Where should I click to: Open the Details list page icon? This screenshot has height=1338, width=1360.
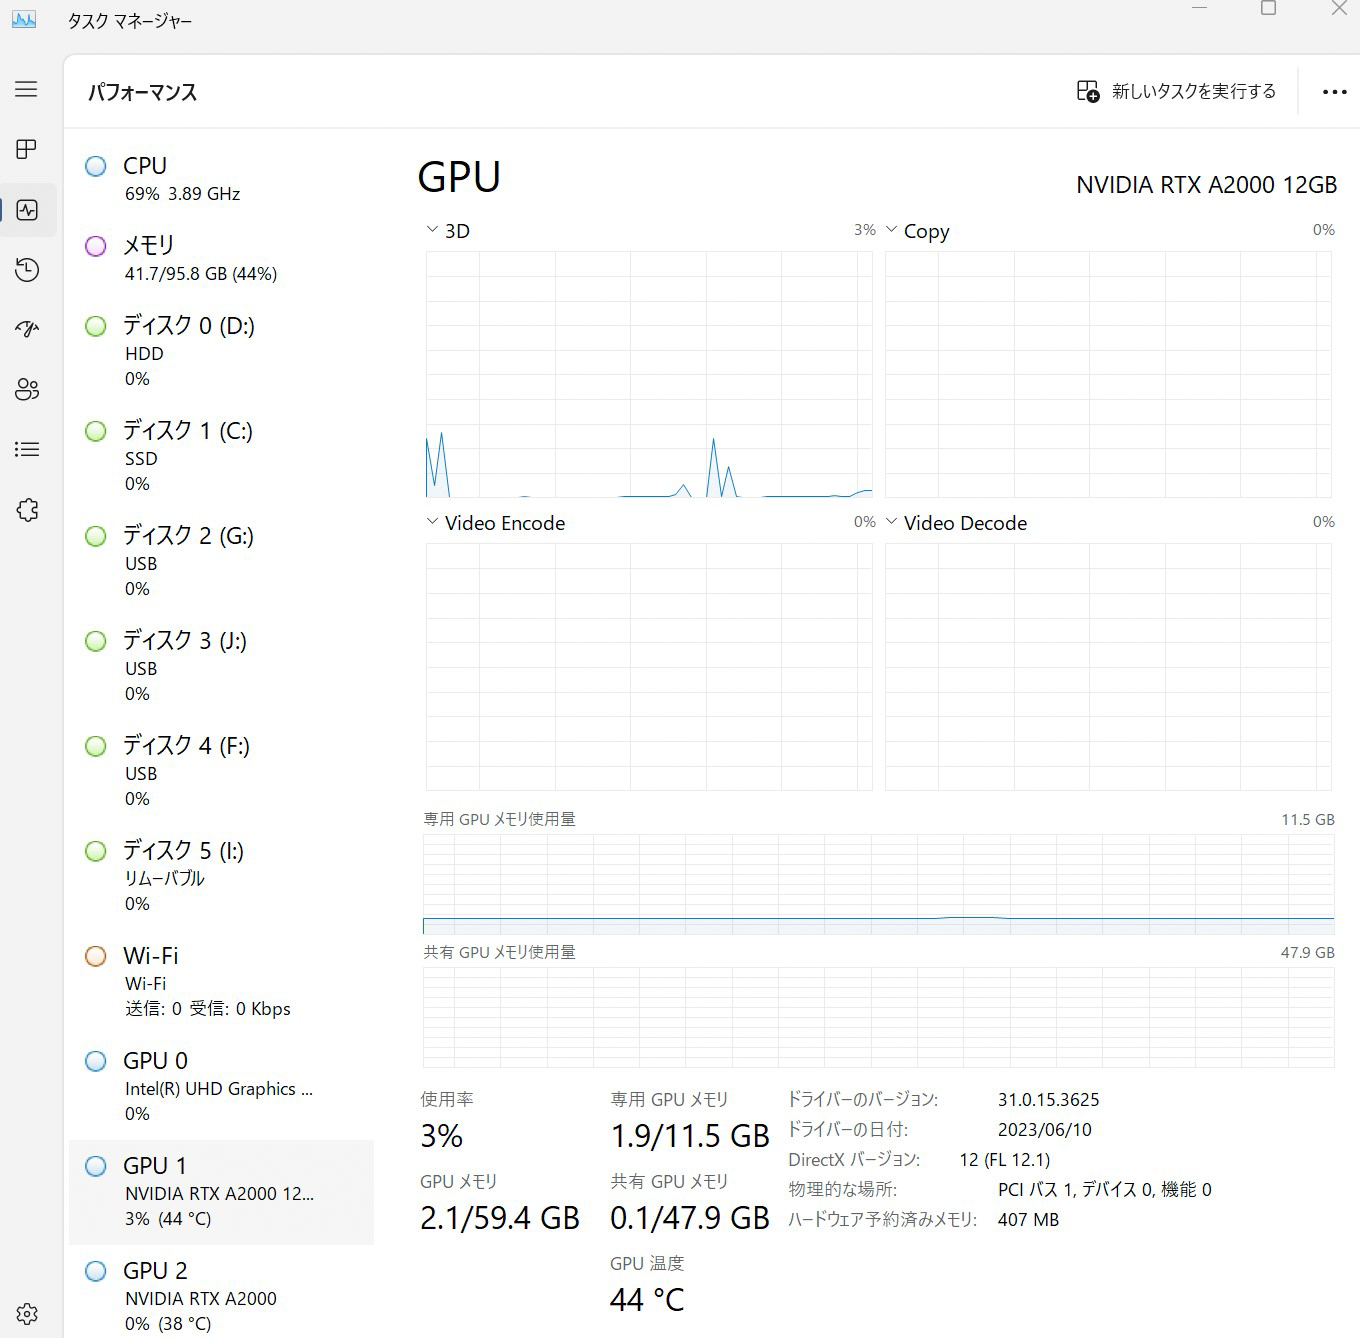click(27, 449)
